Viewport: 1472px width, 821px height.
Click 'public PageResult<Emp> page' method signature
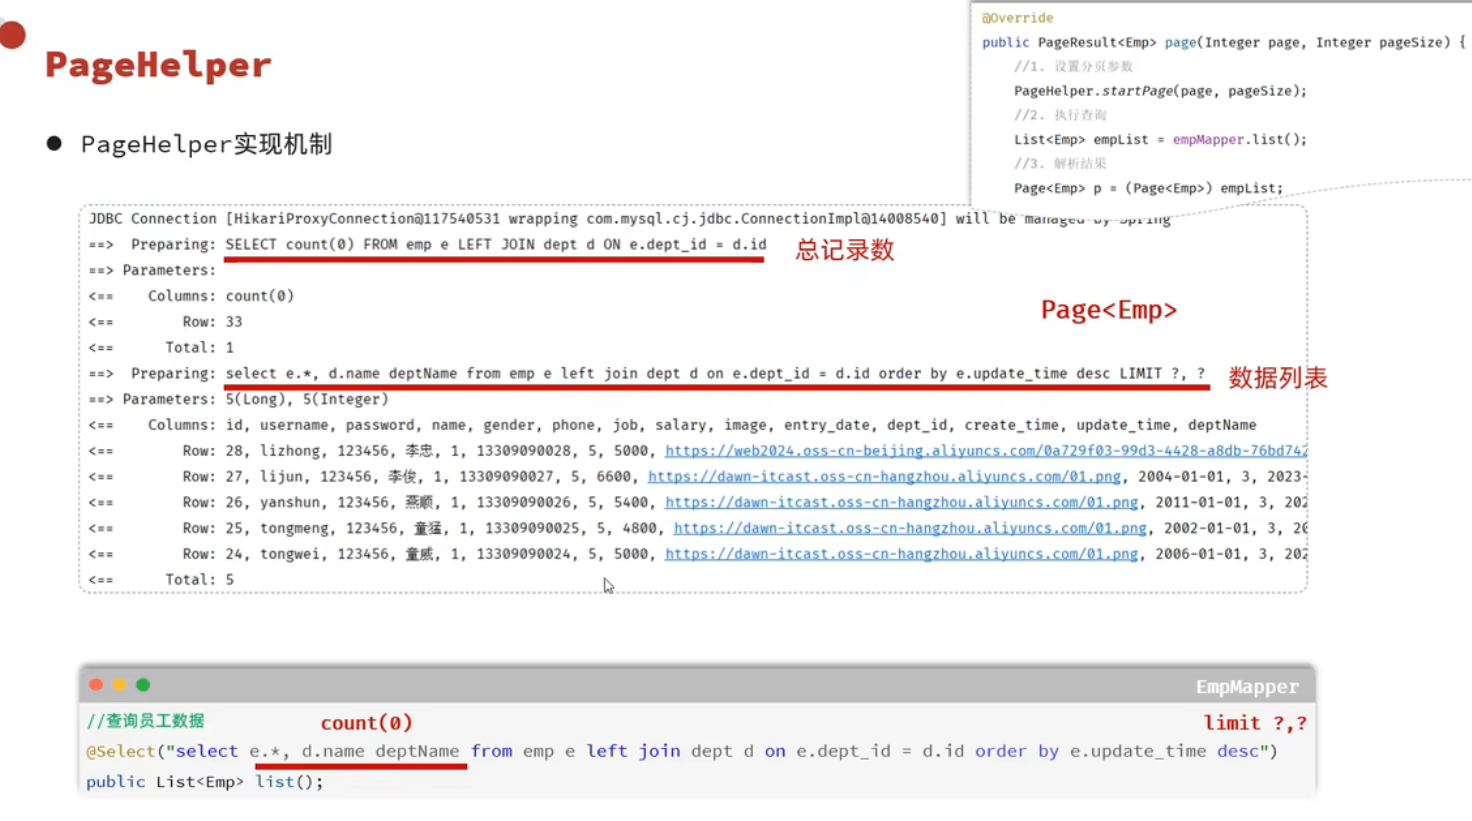(1223, 42)
